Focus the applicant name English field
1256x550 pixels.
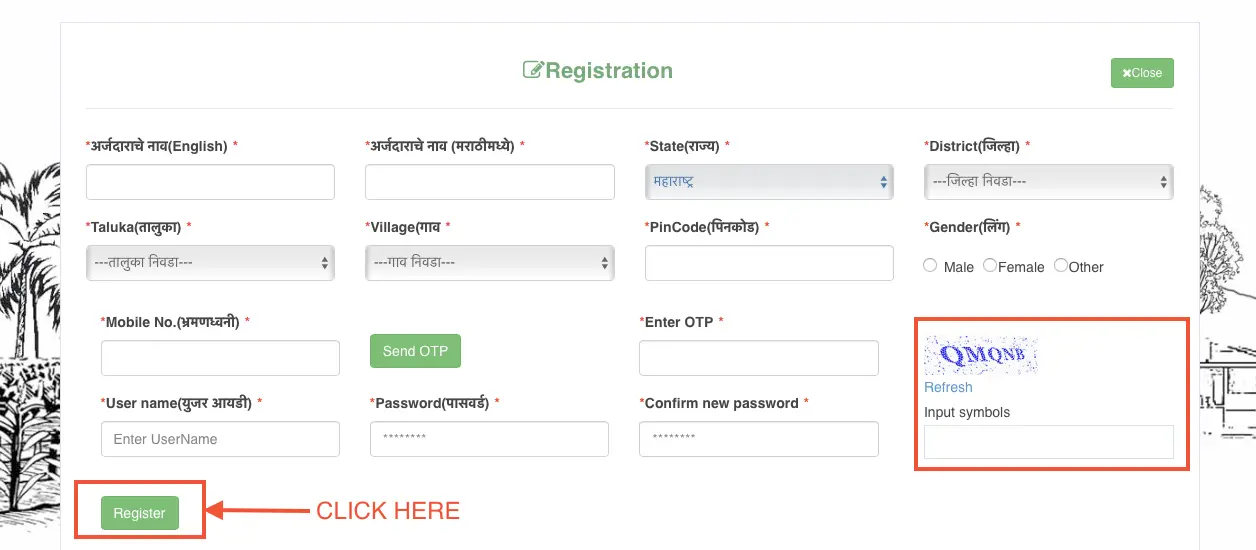click(x=210, y=182)
